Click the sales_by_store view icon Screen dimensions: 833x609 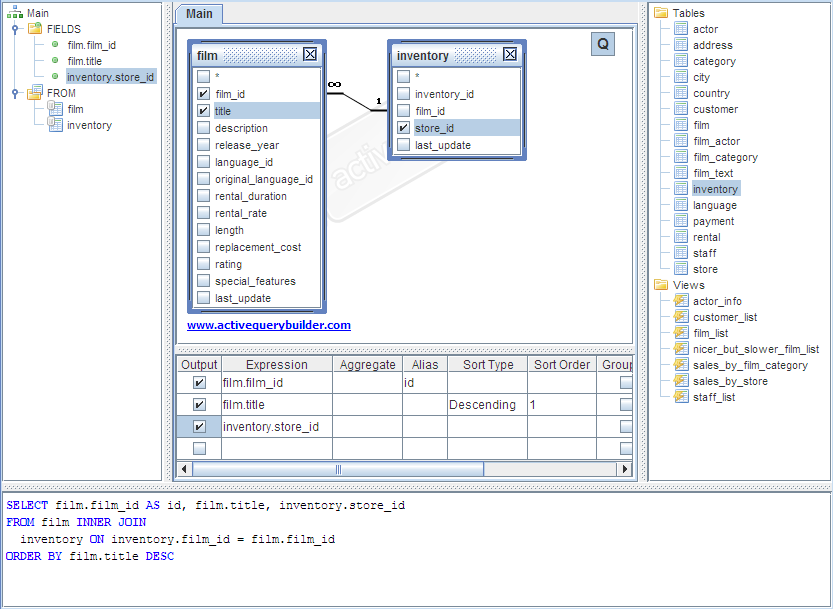pyautogui.click(x=681, y=380)
